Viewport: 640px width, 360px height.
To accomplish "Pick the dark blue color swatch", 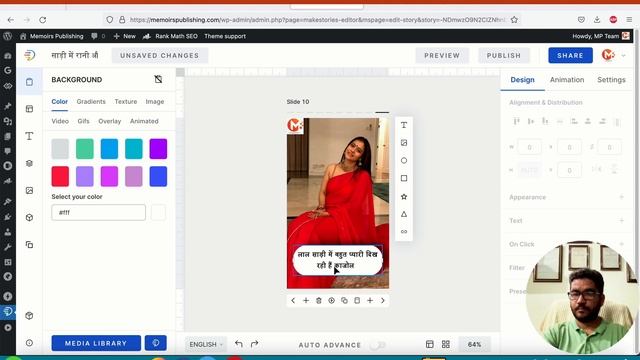I will pyautogui.click(x=158, y=176).
